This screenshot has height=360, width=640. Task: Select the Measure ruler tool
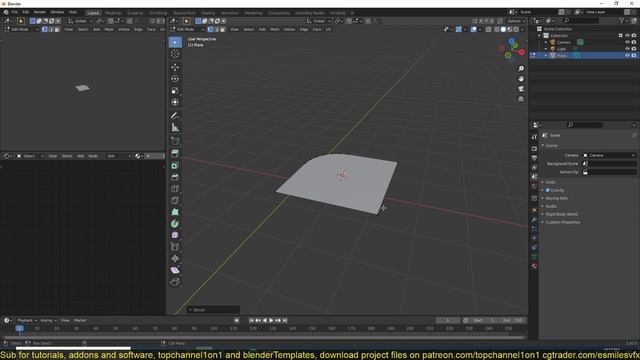(x=175, y=128)
